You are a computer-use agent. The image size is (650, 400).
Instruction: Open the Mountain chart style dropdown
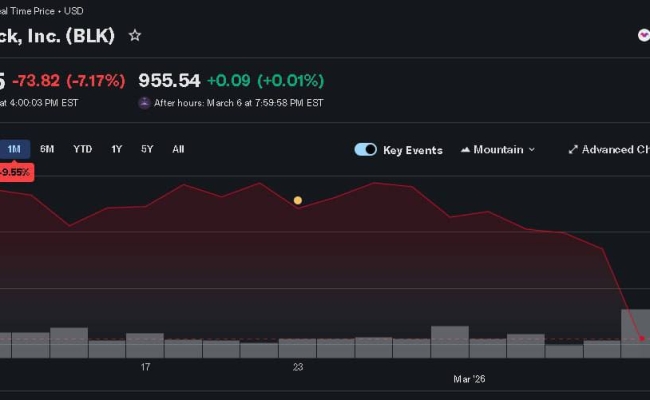(497, 150)
